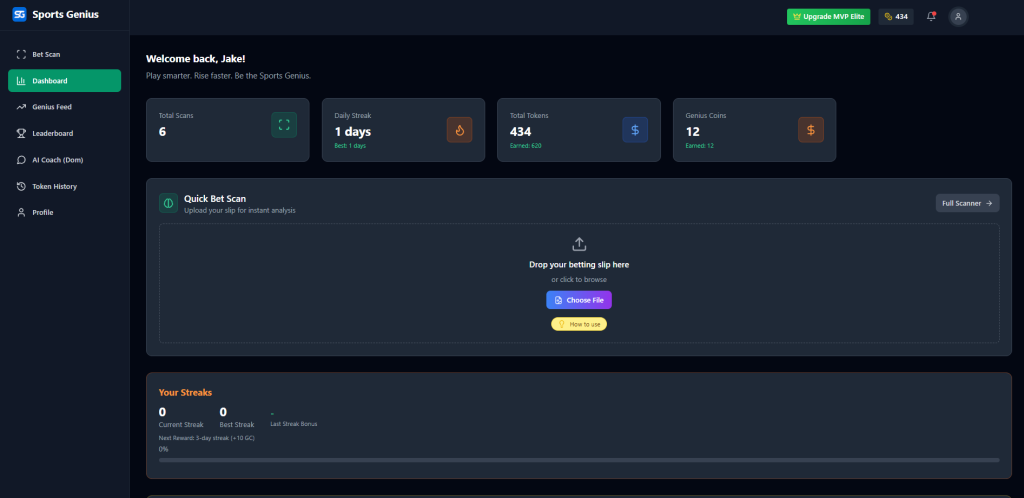Click the Quick Bet Scan green icon
This screenshot has height=498, width=1024.
[168, 203]
